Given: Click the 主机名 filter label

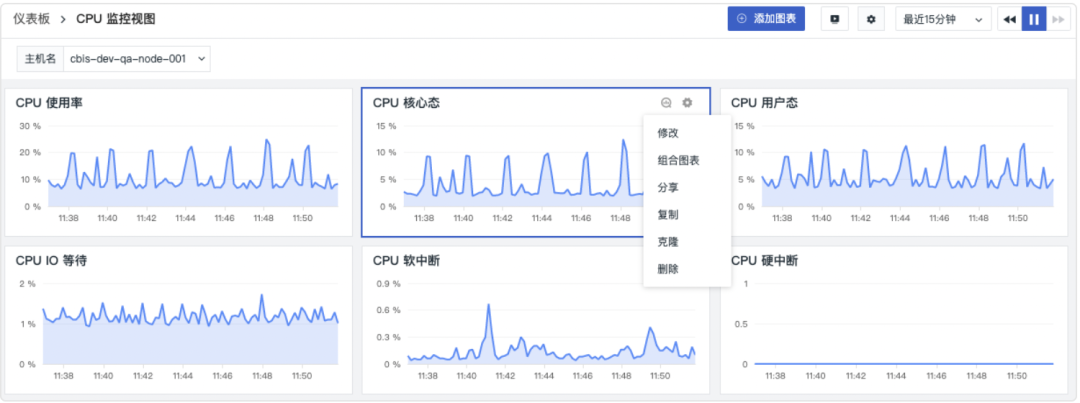Looking at the screenshot, I should point(40,59).
